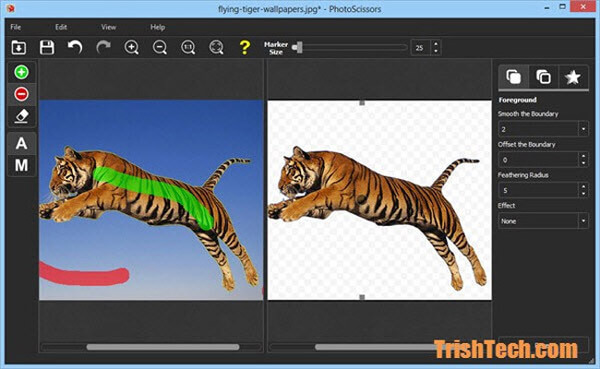
Task: Click the bottom crop handle of the result preview
Action: click(x=362, y=297)
